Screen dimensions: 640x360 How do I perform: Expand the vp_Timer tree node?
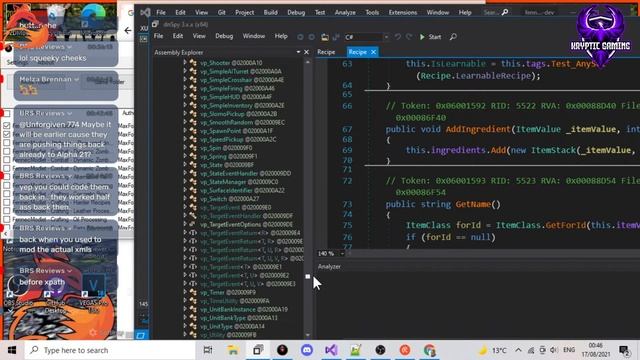pos(185,292)
